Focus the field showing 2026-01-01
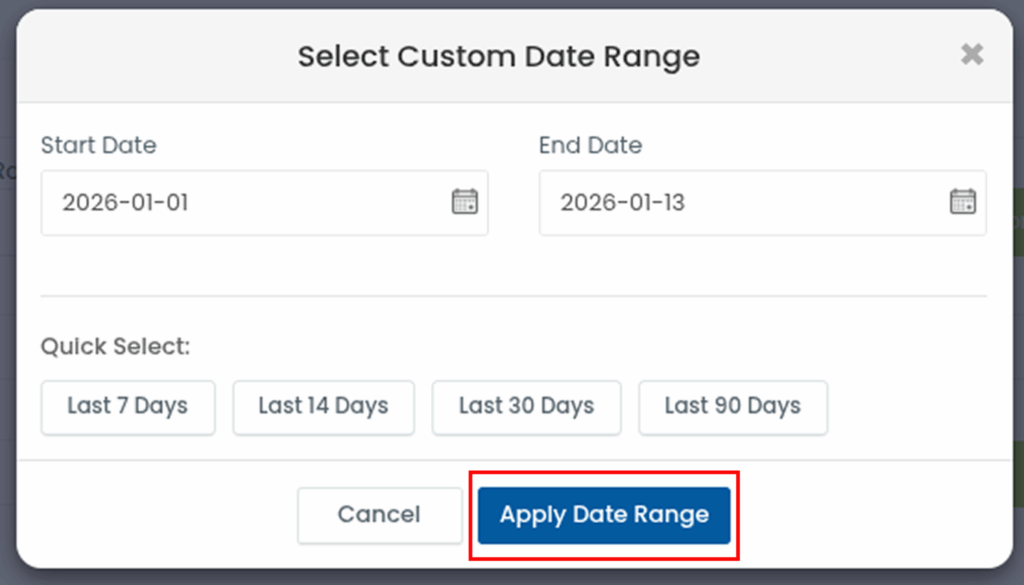Viewport: 1024px width, 585px height. click(240, 203)
